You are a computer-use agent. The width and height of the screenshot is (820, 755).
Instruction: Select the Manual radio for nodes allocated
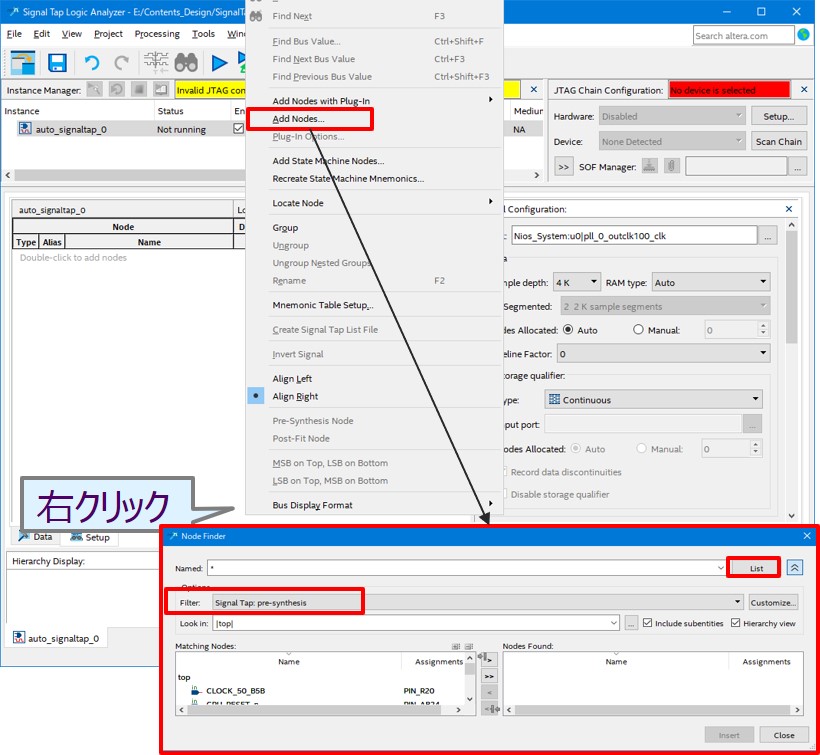pyautogui.click(x=638, y=330)
